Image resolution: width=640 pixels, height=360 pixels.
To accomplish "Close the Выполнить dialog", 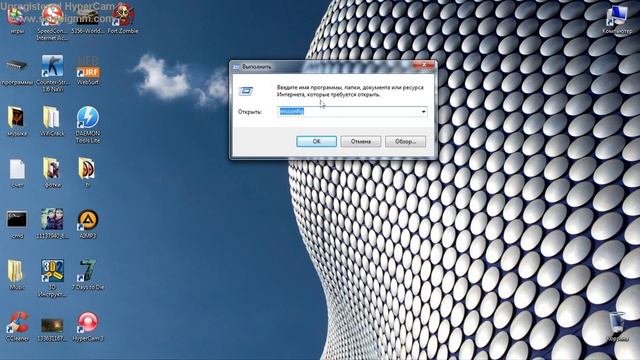I will point(423,65).
